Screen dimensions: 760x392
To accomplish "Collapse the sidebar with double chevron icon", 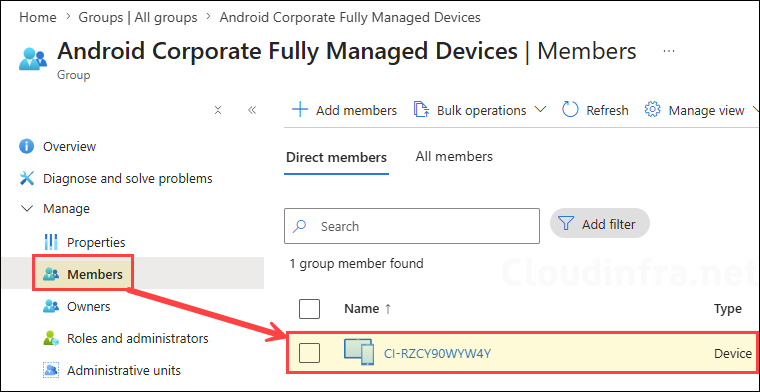I will coord(252,110).
